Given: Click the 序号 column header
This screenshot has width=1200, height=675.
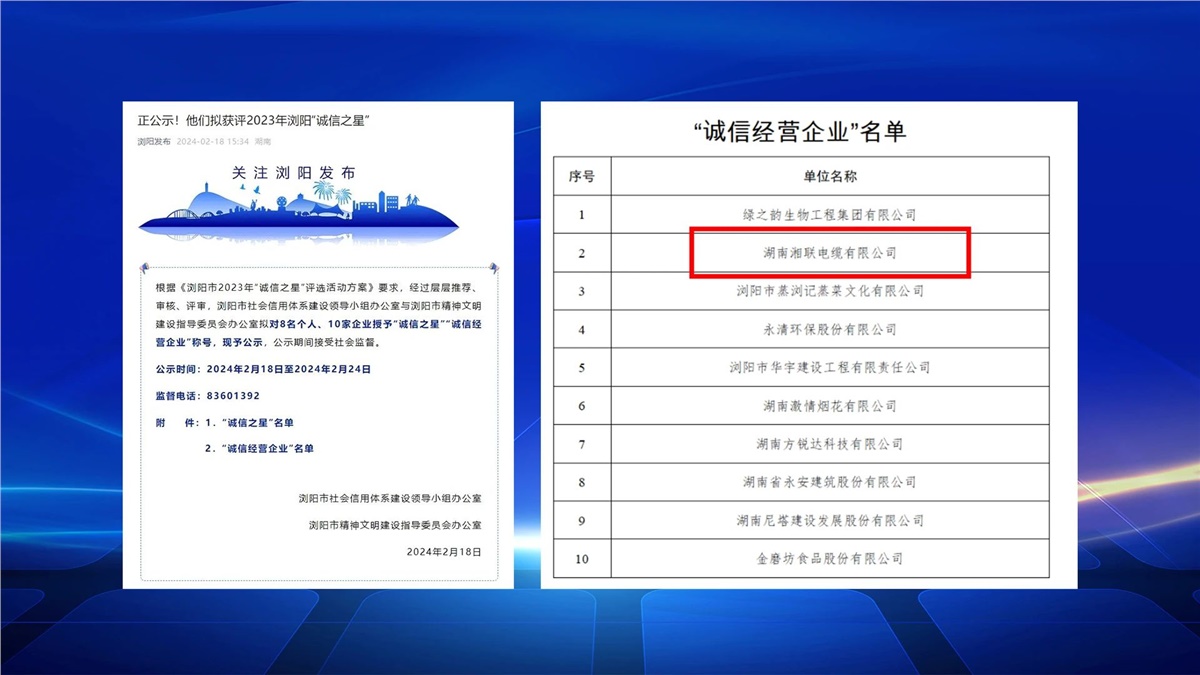Looking at the screenshot, I should coord(582,177).
